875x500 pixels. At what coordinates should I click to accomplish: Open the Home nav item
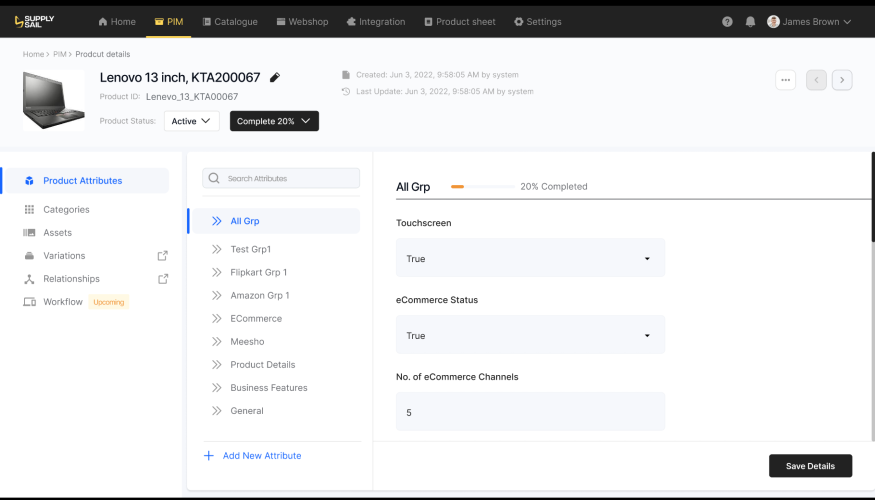click(x=117, y=22)
